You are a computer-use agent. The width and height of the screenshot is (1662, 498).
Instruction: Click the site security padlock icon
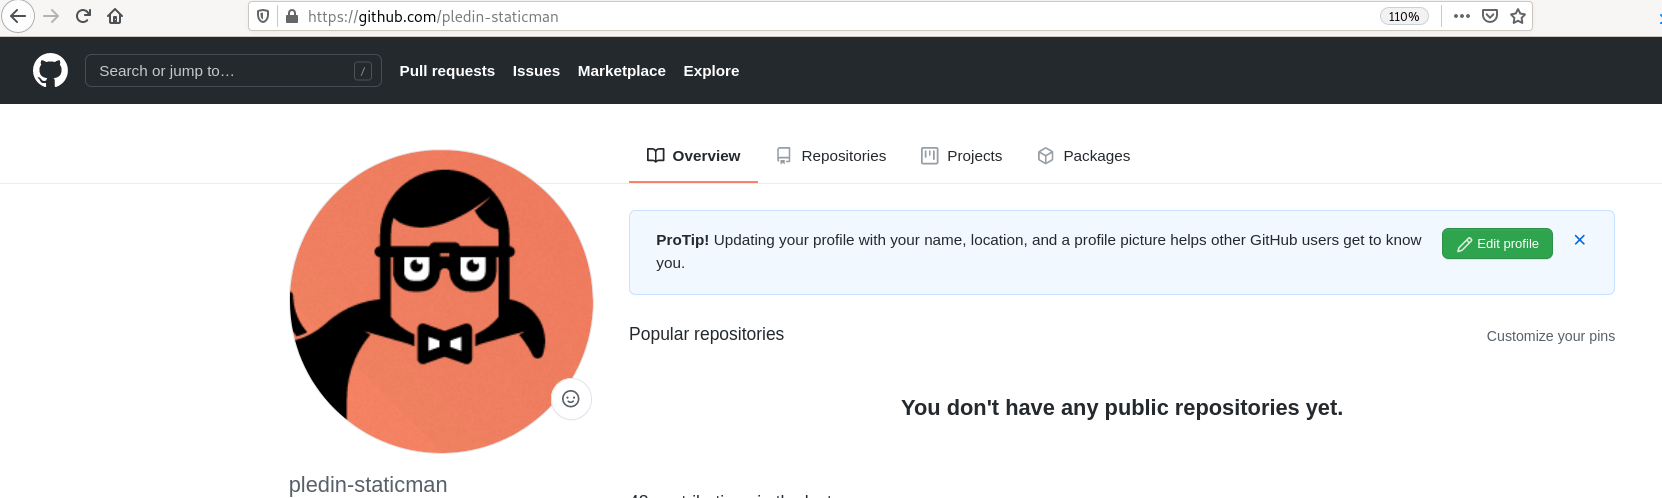pyautogui.click(x=292, y=16)
